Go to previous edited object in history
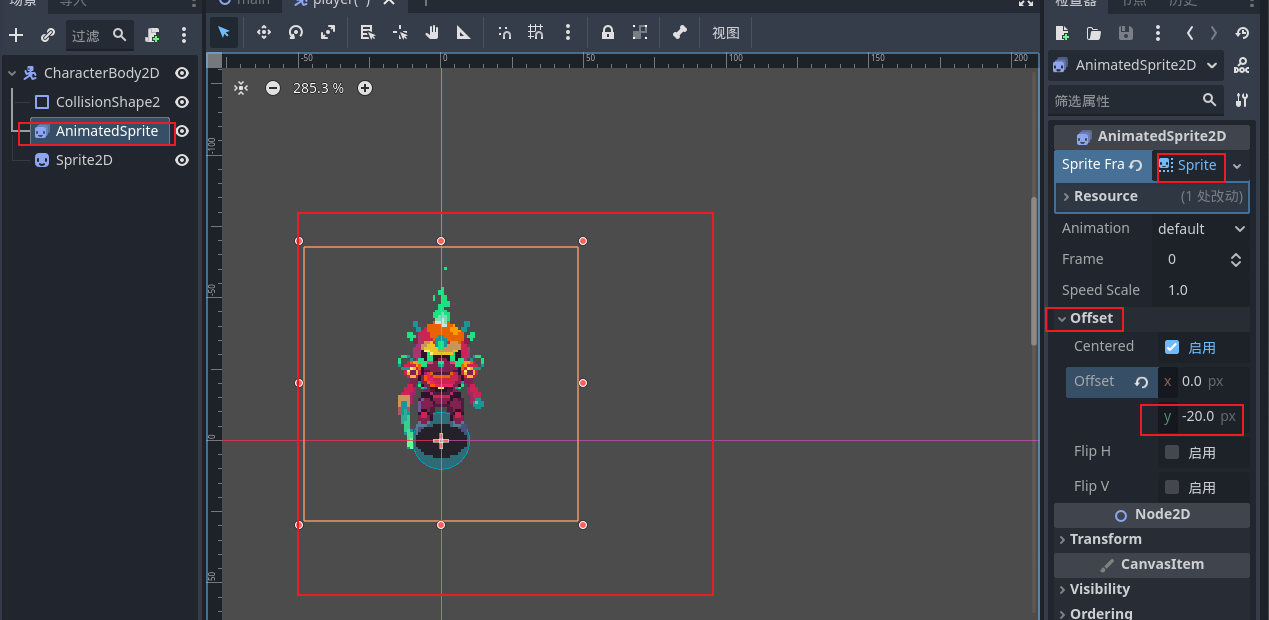This screenshot has width=1269, height=620. point(1190,33)
